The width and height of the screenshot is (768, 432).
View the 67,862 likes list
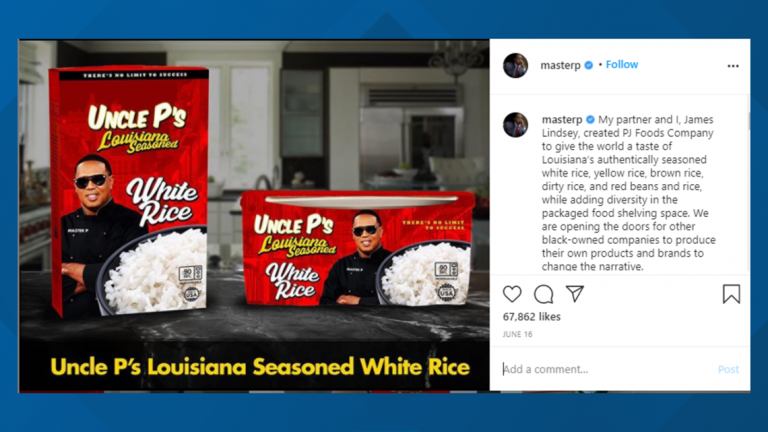point(531,316)
